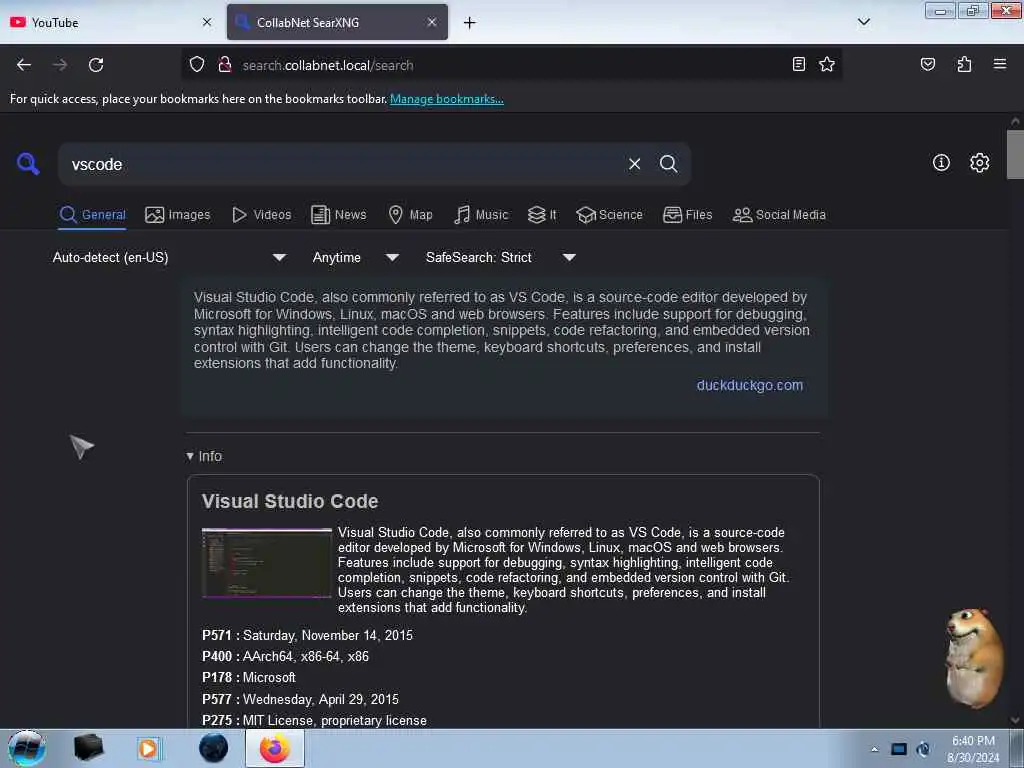Switch to Files search category

pos(687,215)
